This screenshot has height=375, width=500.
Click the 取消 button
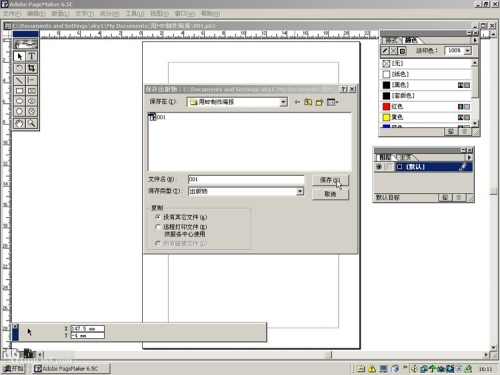pyautogui.click(x=330, y=194)
